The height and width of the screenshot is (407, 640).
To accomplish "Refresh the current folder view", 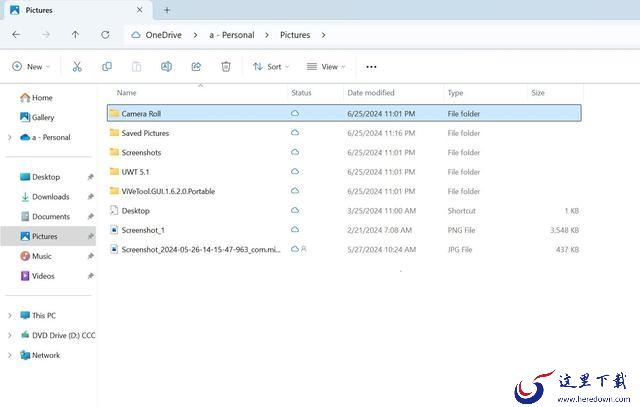I will pos(105,34).
